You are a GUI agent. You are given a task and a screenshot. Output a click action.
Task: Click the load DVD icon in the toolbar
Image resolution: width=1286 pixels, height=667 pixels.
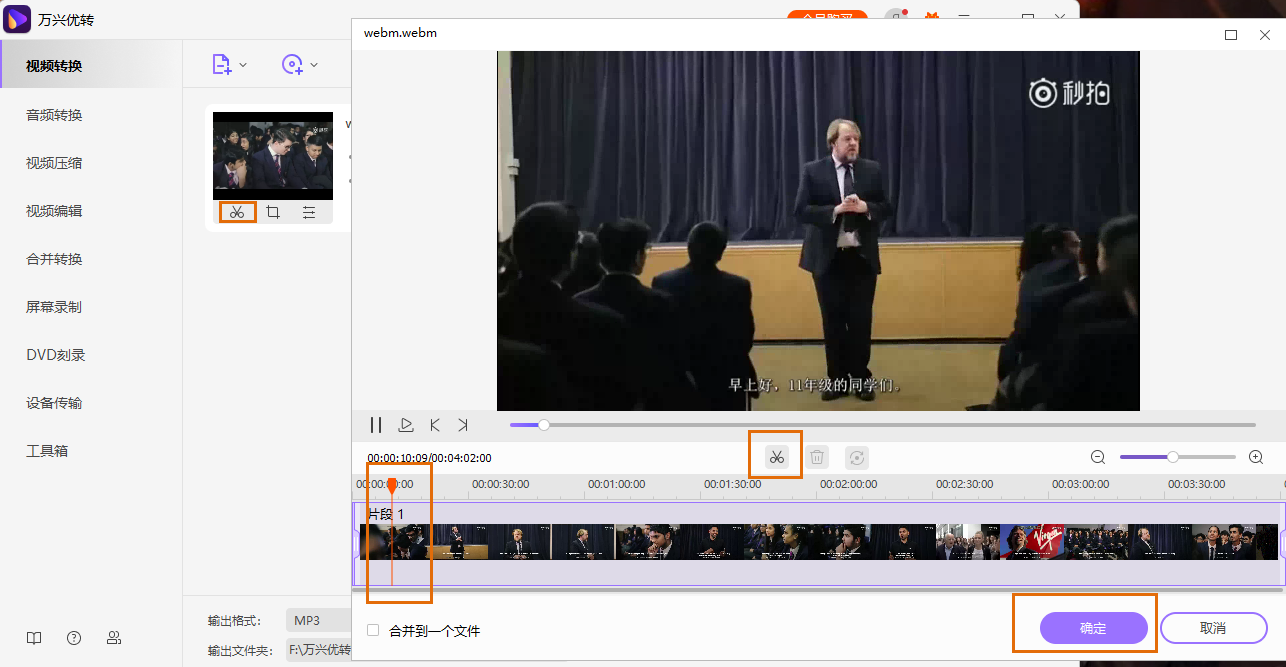point(292,63)
